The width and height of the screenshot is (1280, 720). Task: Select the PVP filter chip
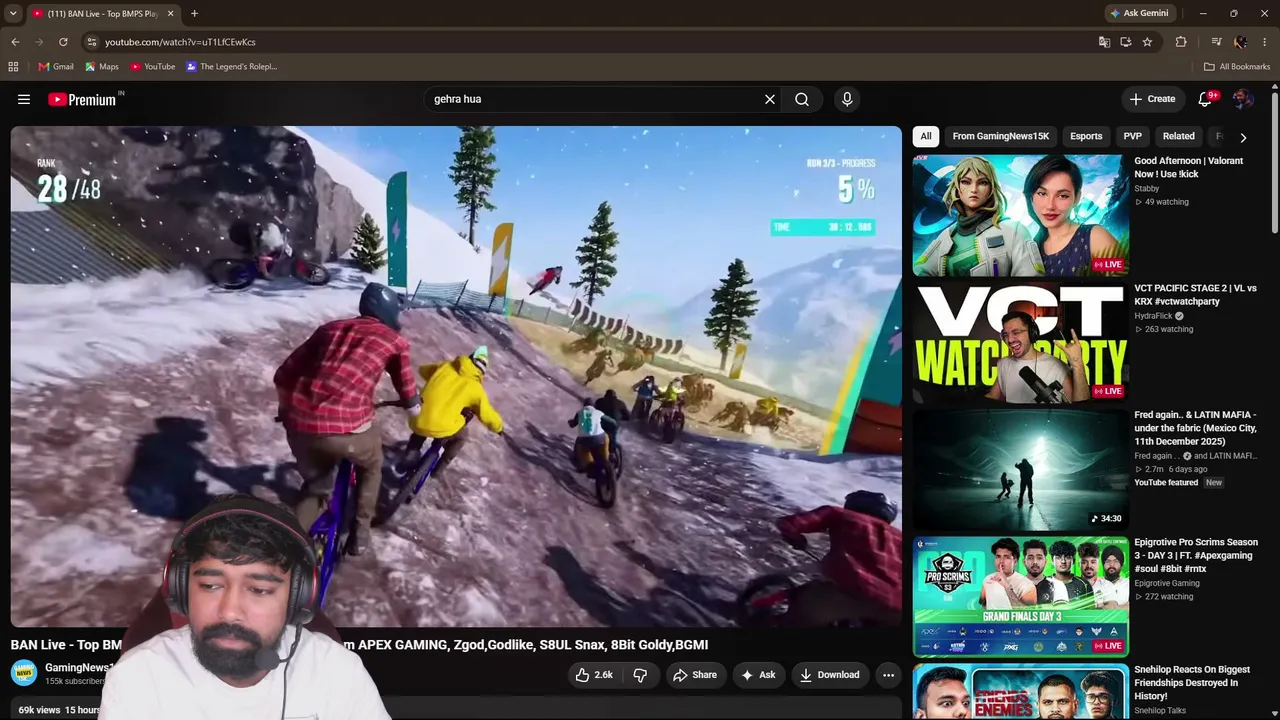pos(1132,136)
